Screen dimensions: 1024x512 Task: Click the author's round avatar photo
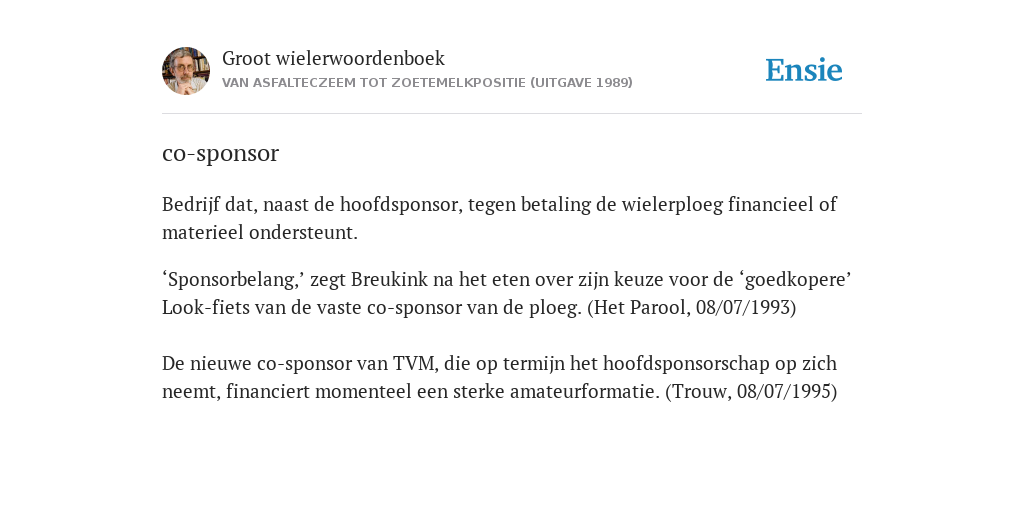(x=186, y=71)
